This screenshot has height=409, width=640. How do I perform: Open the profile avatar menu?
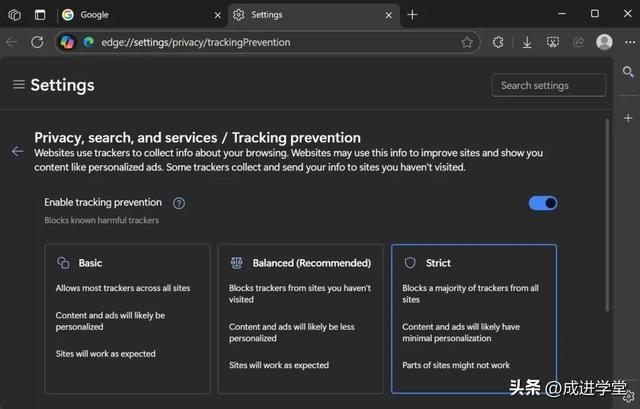point(604,42)
